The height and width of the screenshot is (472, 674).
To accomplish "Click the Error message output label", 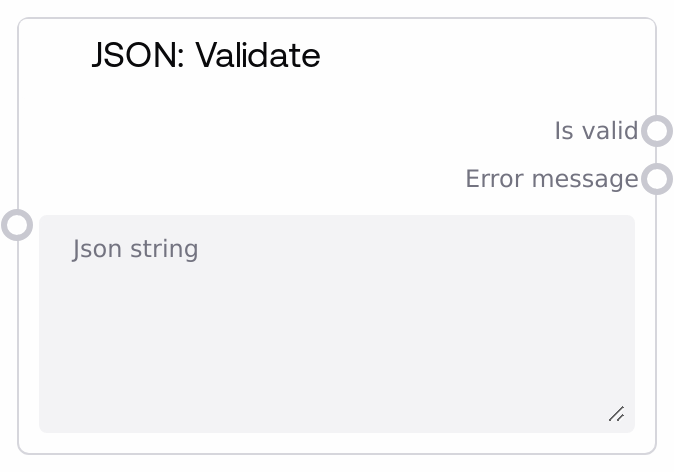I will click(x=551, y=179).
